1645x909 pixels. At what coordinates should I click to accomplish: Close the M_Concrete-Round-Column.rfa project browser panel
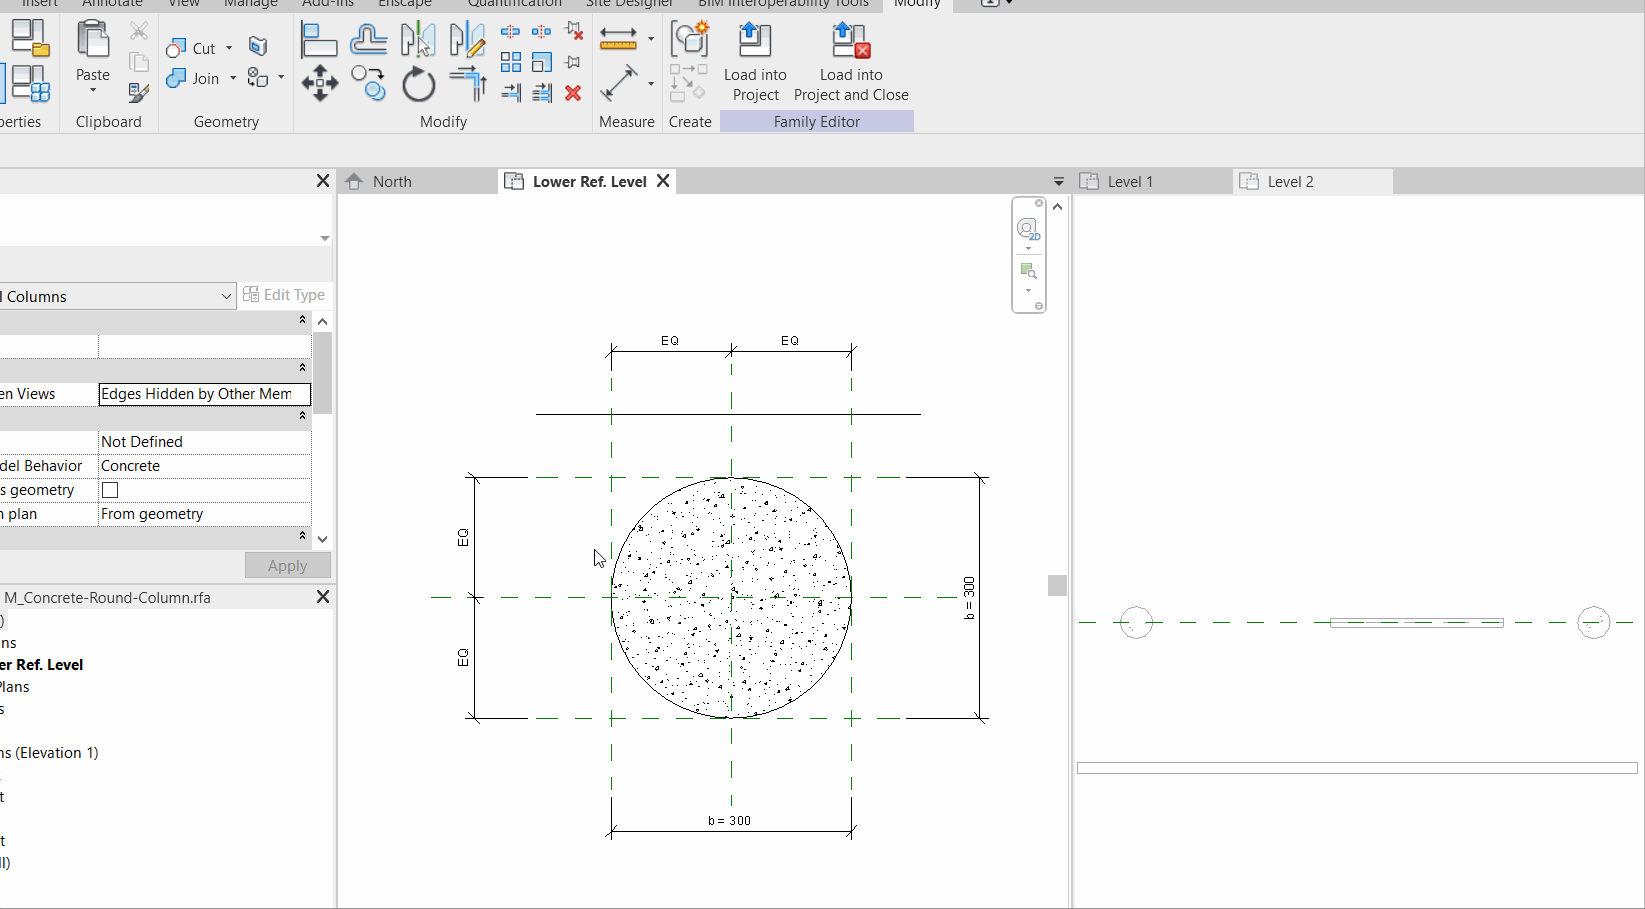(323, 597)
